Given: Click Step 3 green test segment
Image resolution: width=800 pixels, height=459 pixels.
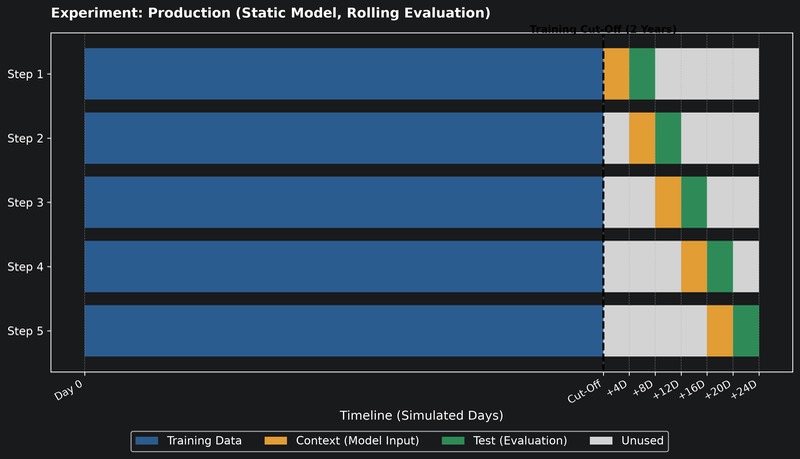Looking at the screenshot, I should 694,202.
